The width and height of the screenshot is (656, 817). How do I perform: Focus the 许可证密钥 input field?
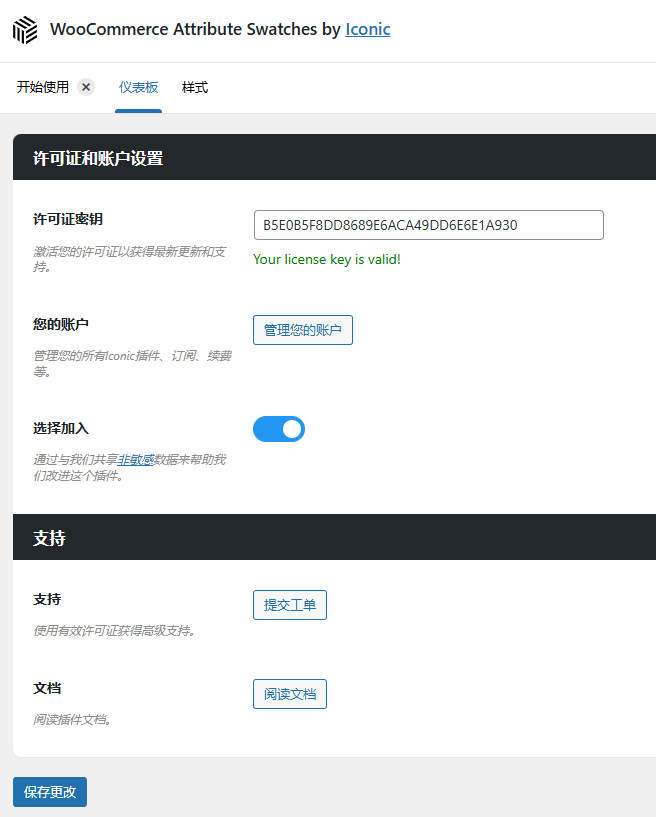click(x=429, y=225)
